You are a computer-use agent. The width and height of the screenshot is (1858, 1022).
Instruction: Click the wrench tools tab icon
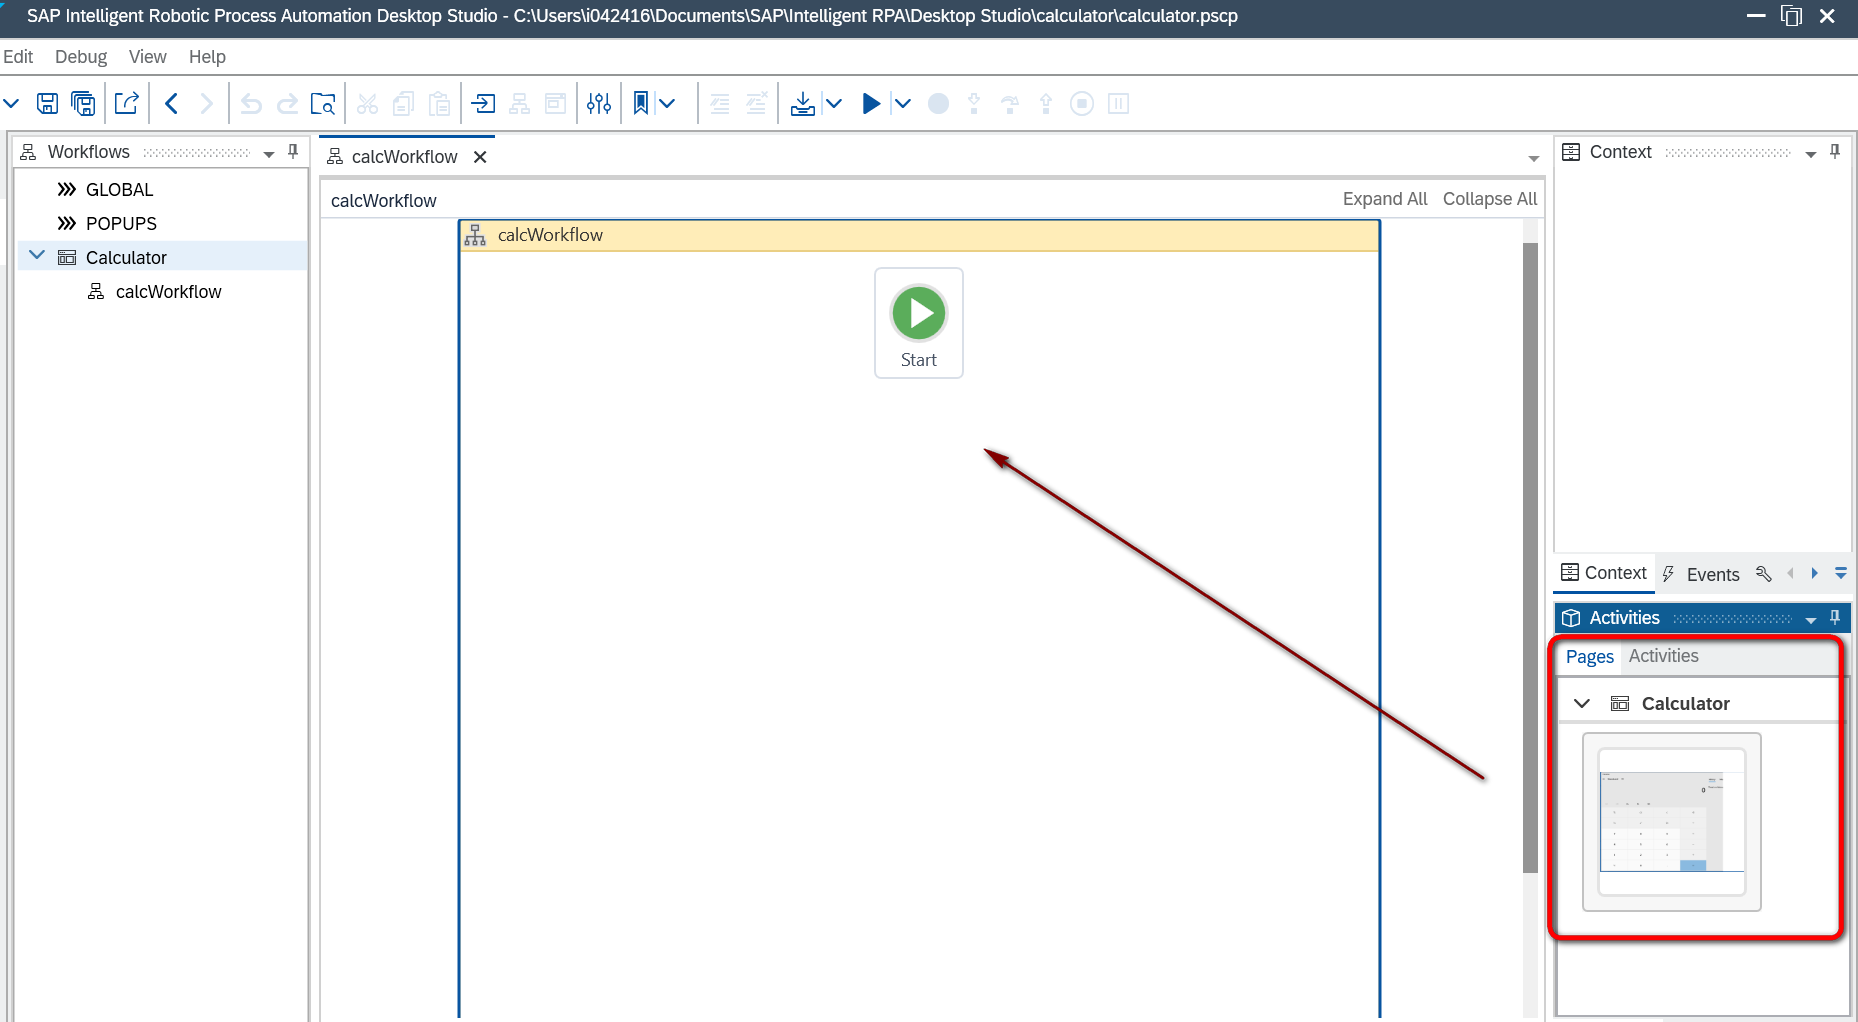point(1764,574)
